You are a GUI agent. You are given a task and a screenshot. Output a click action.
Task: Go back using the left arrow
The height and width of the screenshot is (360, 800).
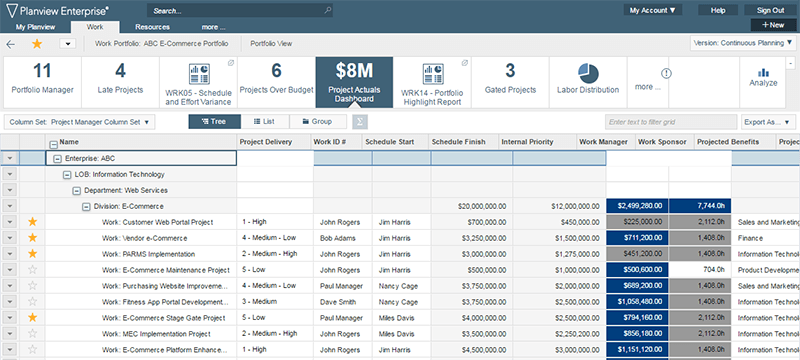tap(10, 44)
